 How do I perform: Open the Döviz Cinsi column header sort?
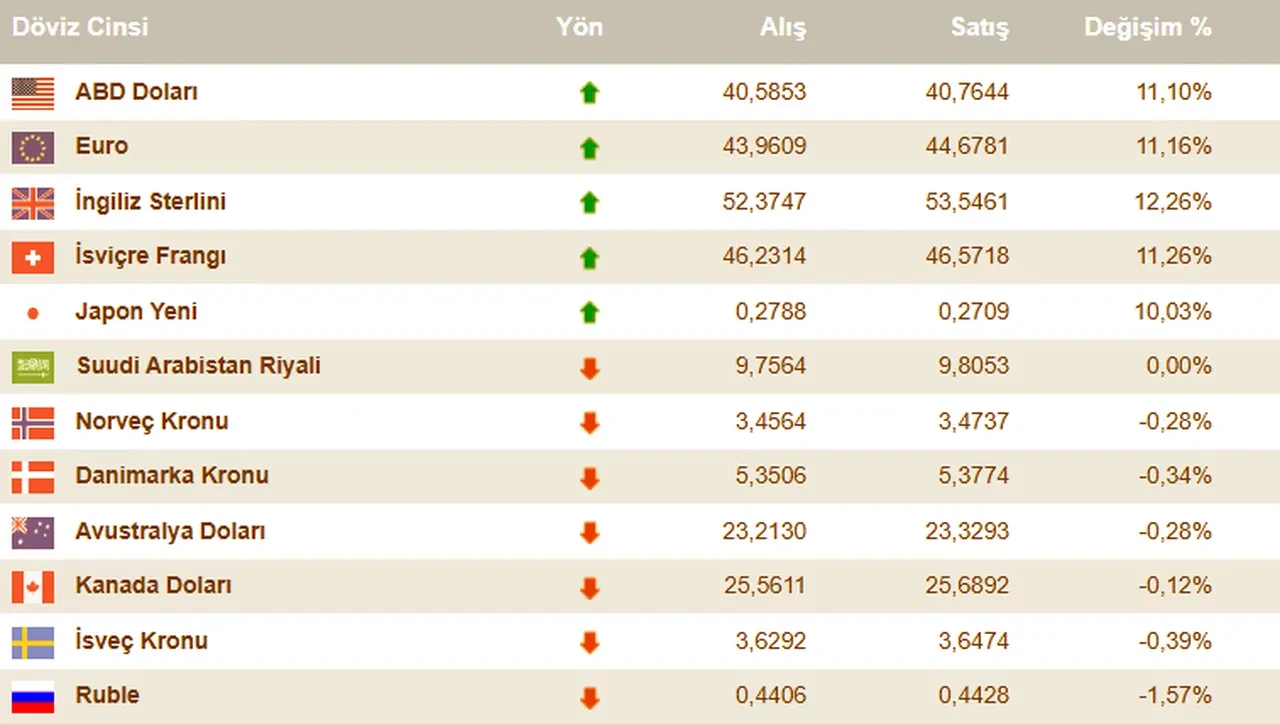[x=80, y=28]
